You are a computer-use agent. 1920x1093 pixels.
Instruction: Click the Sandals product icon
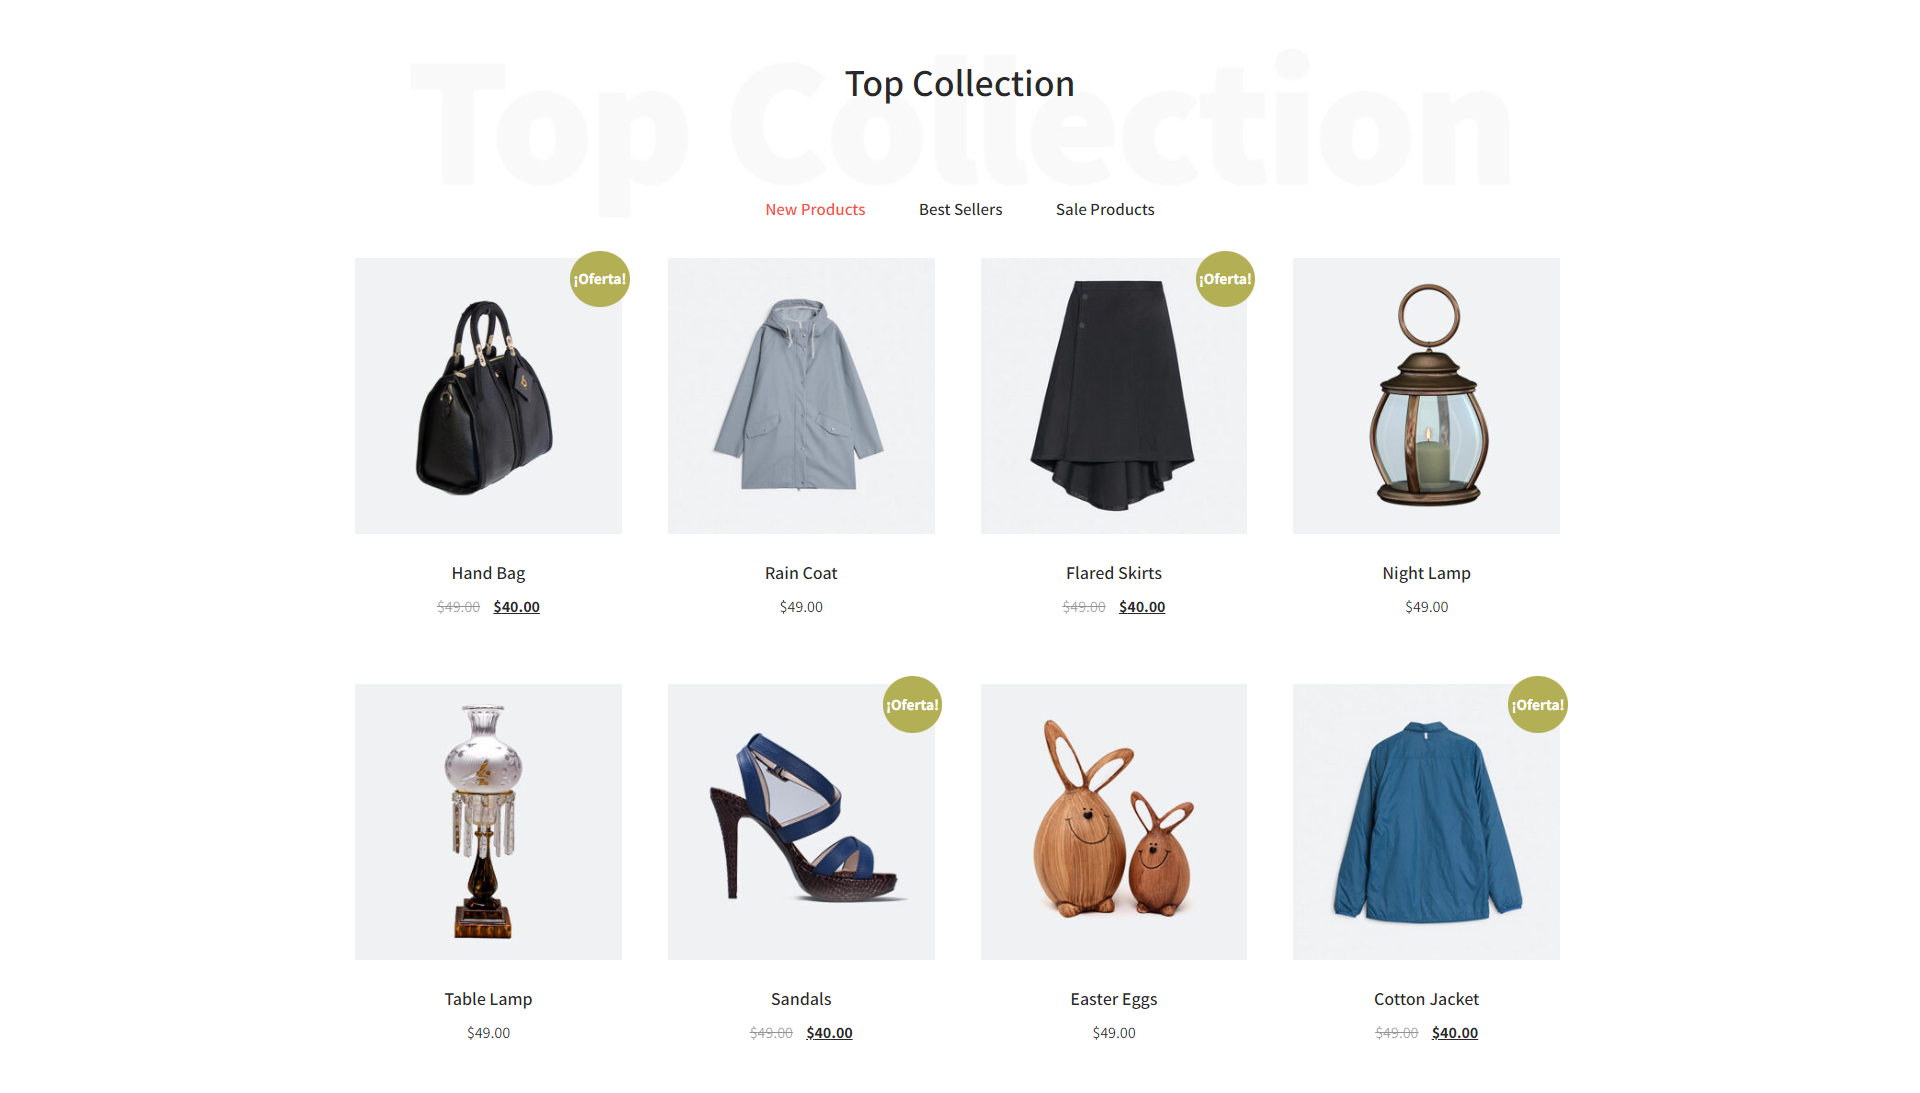coord(802,820)
